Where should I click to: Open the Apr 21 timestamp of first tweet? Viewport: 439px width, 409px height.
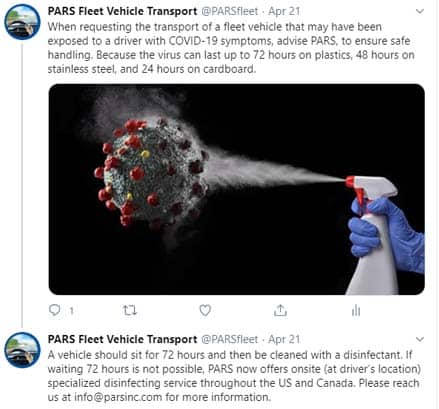(x=284, y=11)
